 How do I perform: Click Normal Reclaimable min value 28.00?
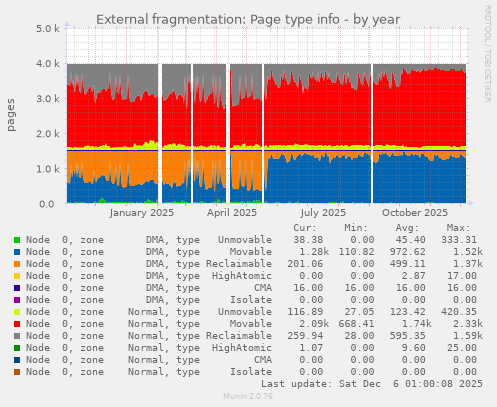359,336
